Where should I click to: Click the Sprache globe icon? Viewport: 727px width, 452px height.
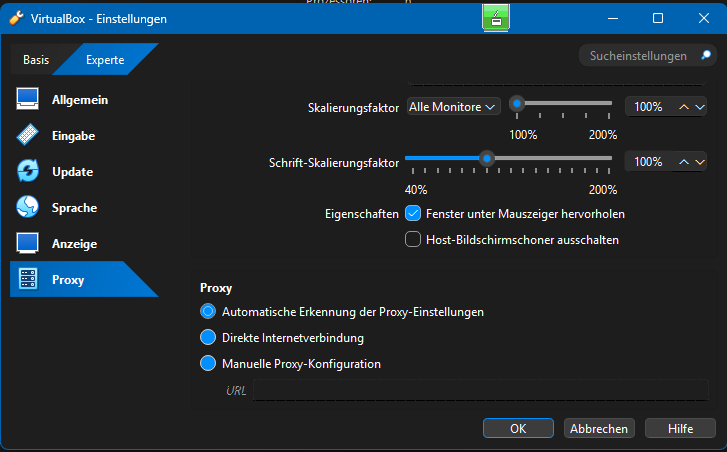coord(27,207)
